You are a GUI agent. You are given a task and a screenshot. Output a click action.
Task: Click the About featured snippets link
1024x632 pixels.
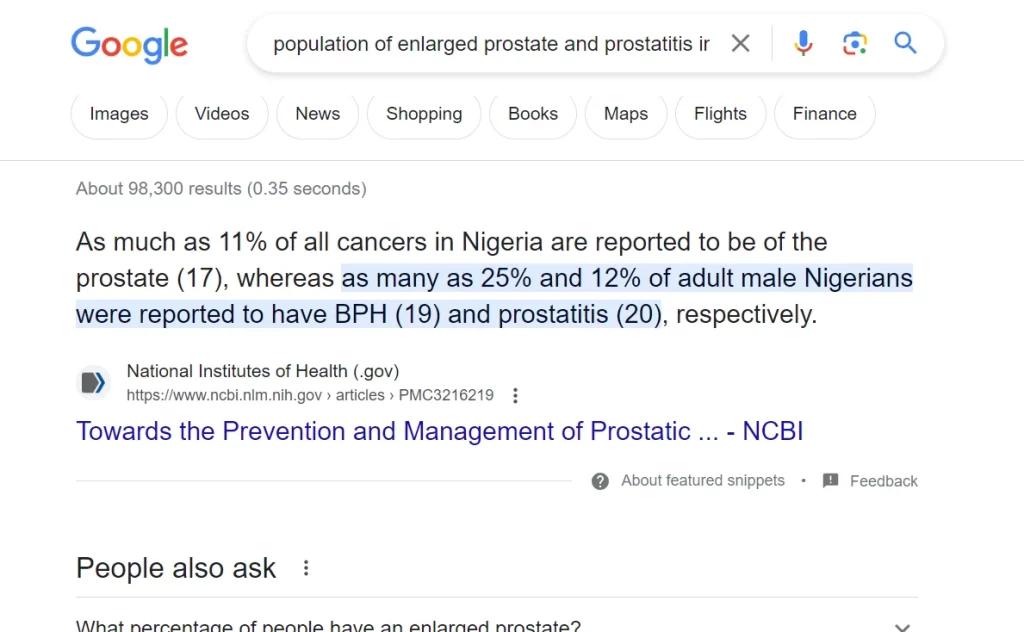[702, 481]
